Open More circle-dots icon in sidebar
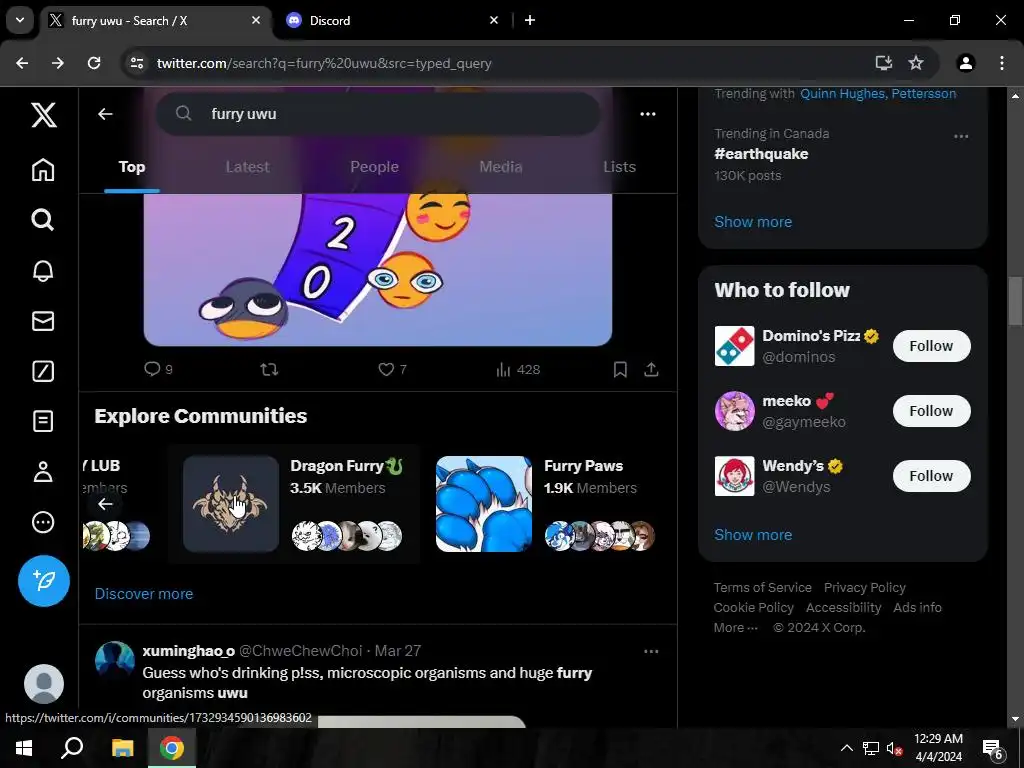The width and height of the screenshot is (1024, 768). 43,522
